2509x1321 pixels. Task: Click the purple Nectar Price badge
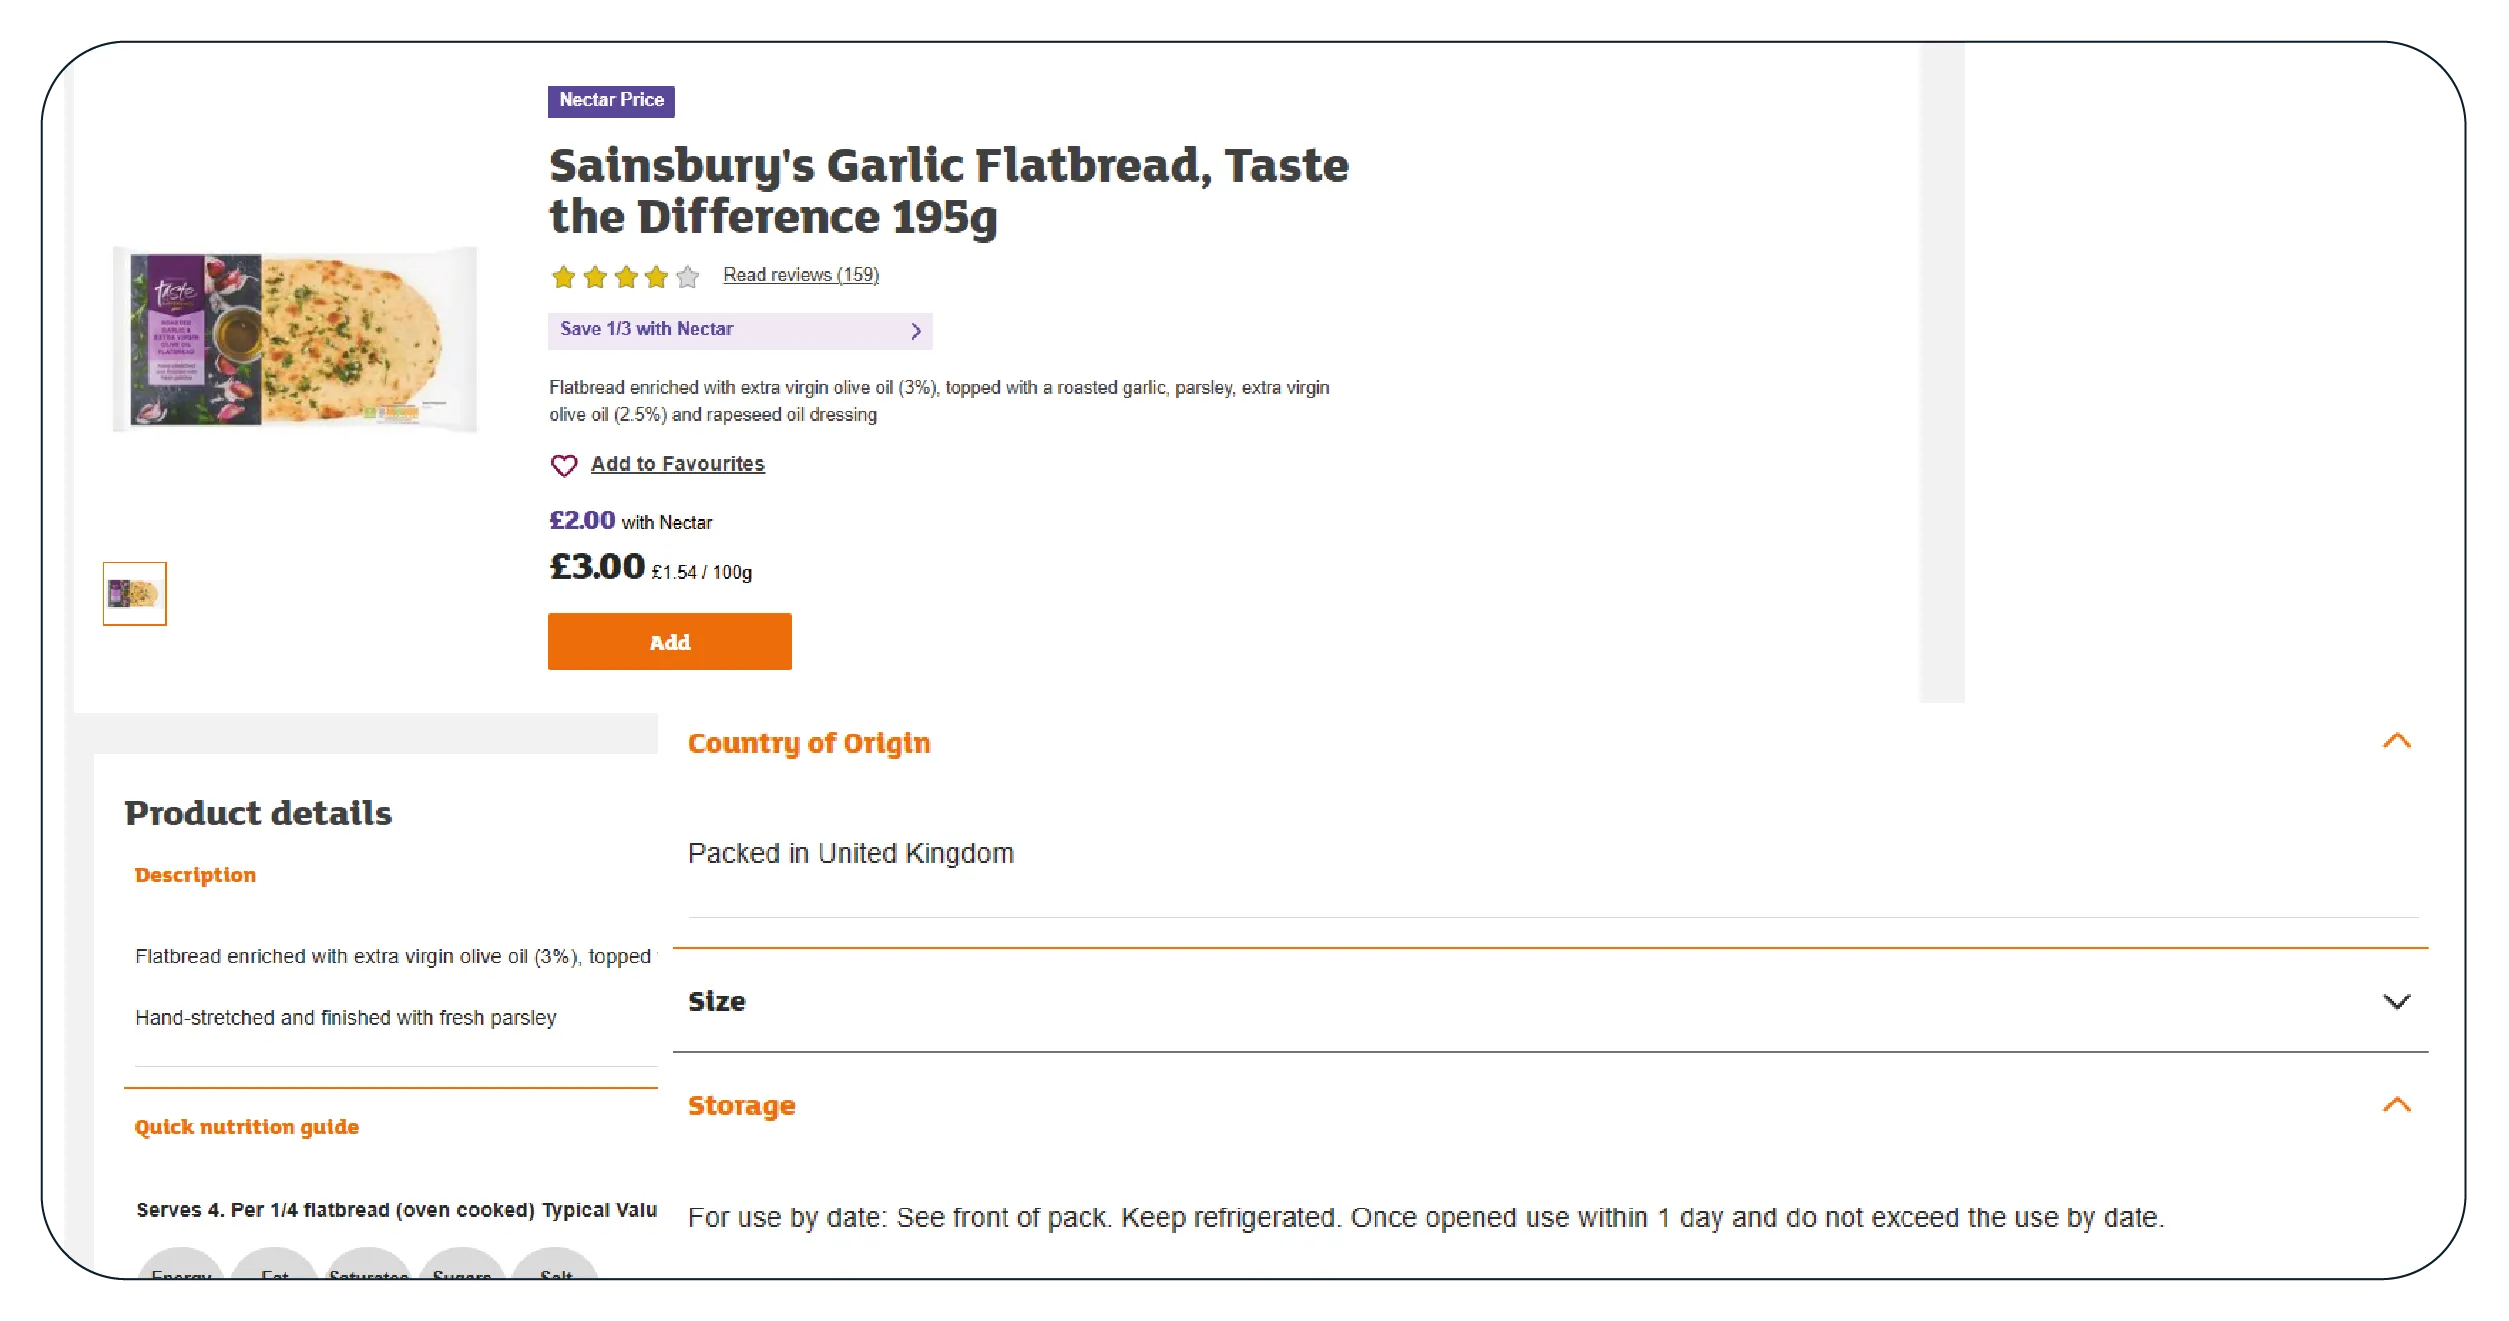(x=611, y=101)
